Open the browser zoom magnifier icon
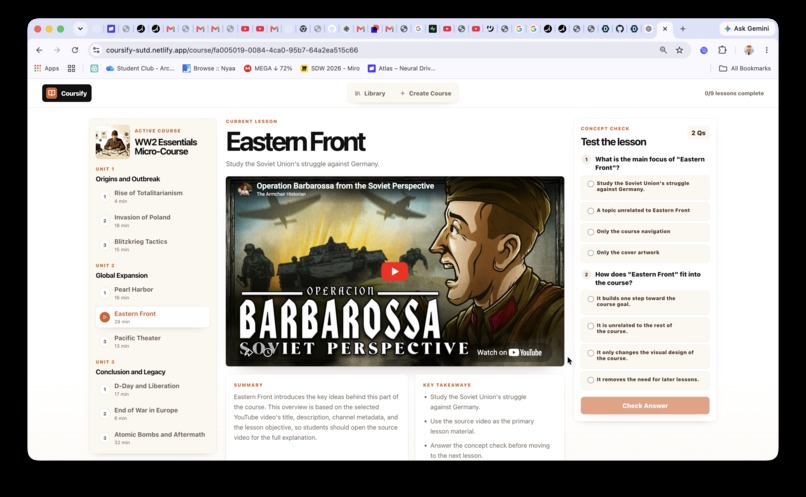Screen dimensions: 806x497 click(663, 50)
